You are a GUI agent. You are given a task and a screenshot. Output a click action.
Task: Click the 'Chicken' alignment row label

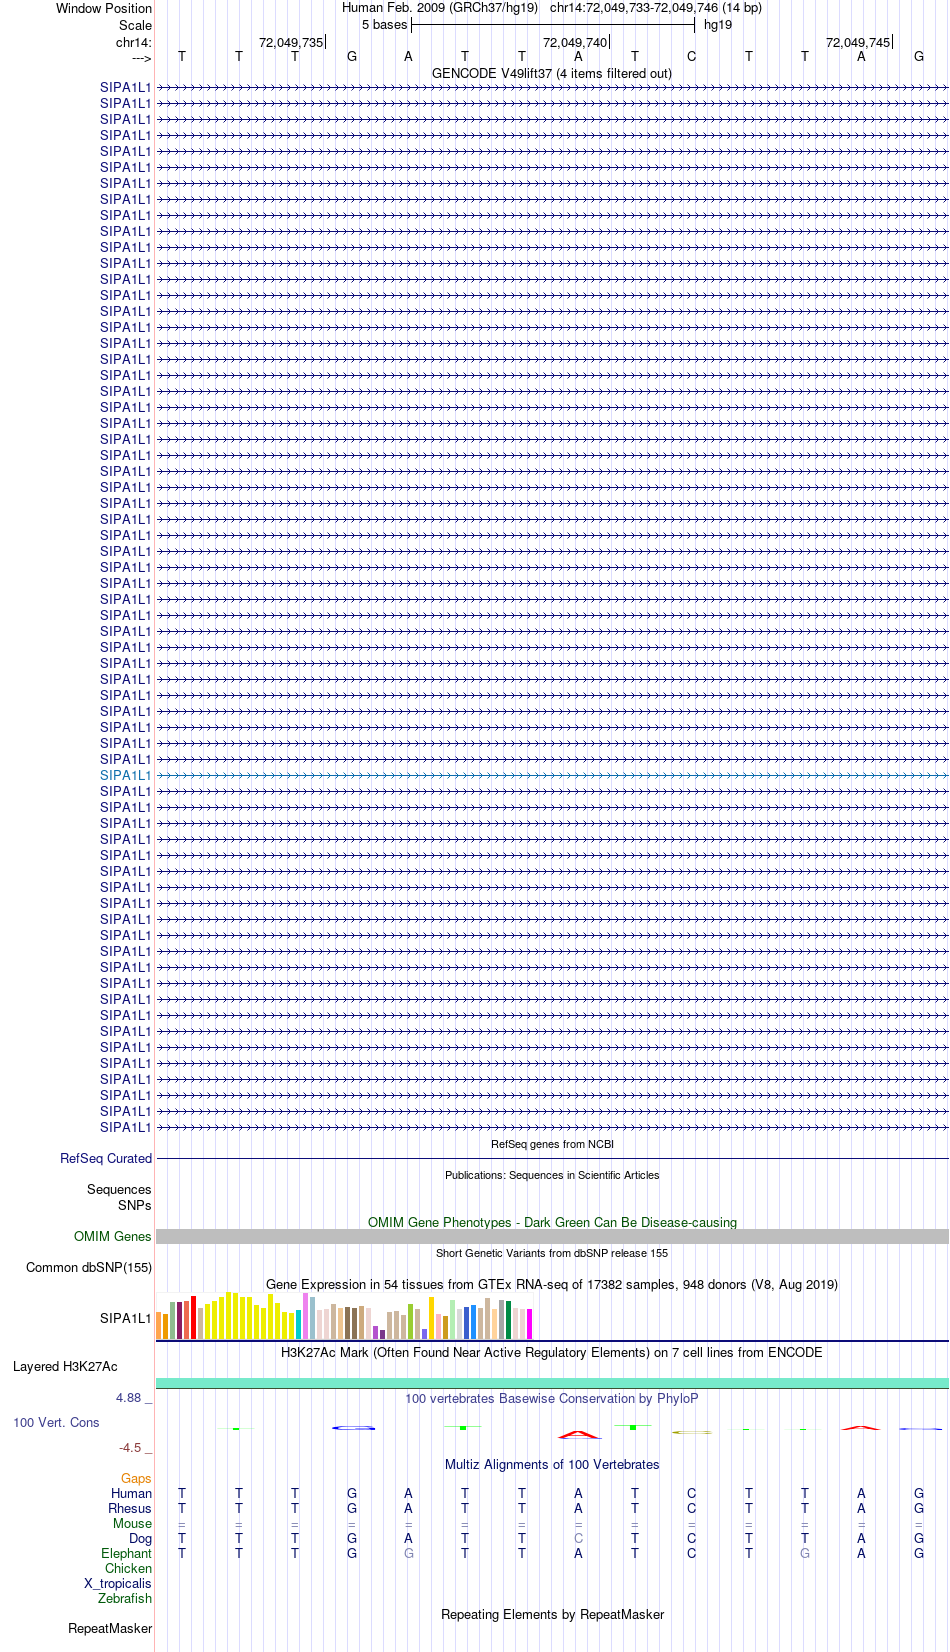128,1569
